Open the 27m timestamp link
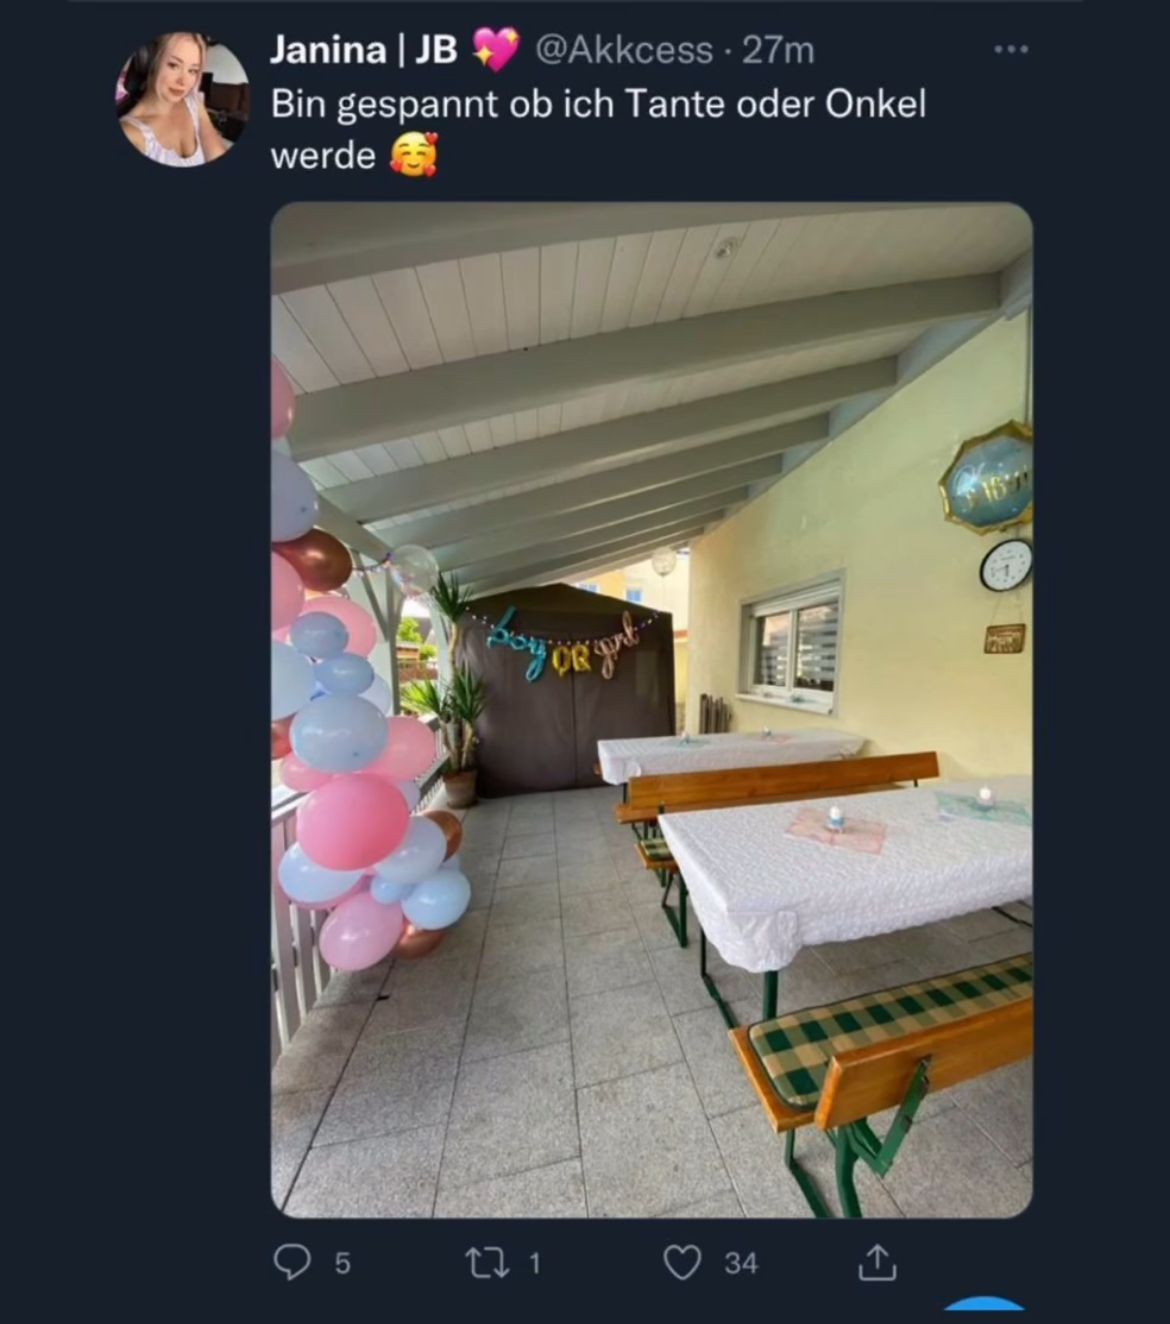This screenshot has width=1170, height=1324. 778,50
